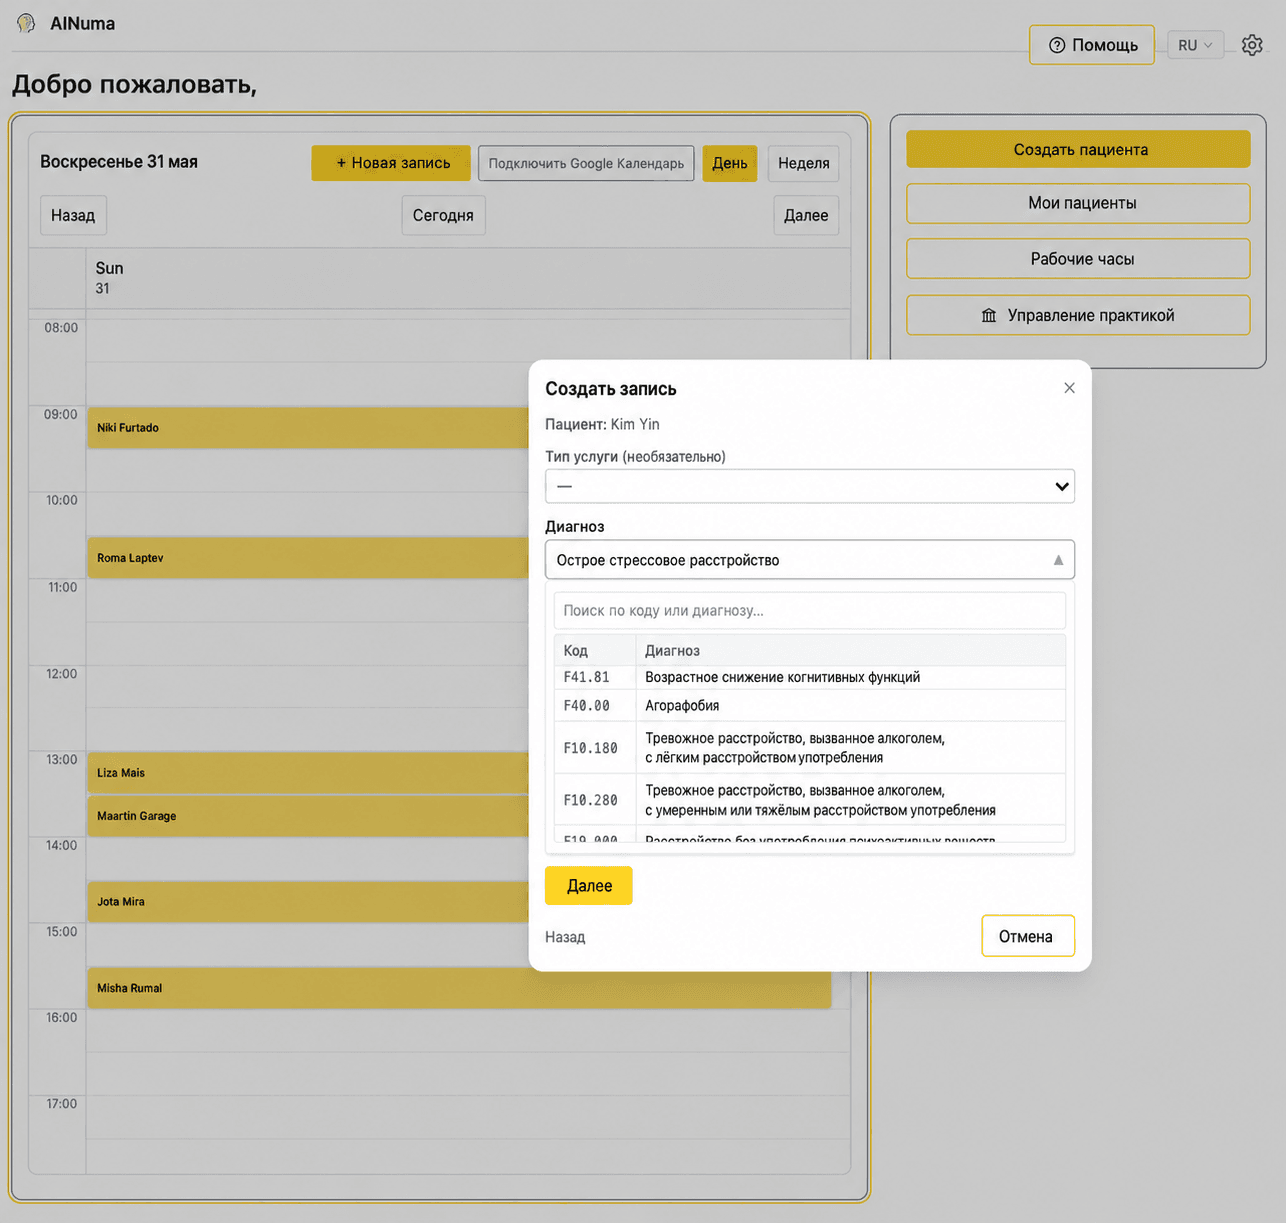Choose diagnosis code F10.180

tap(810, 748)
